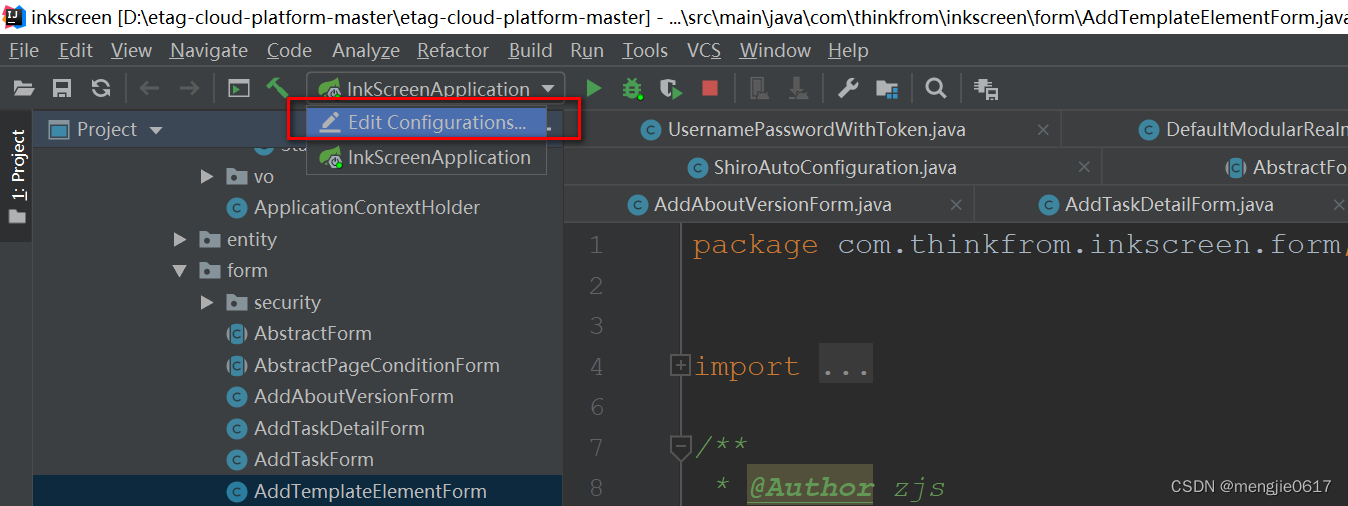Close the AddAboutVersionForm.java tab
This screenshot has height=506, width=1348.
point(956,205)
